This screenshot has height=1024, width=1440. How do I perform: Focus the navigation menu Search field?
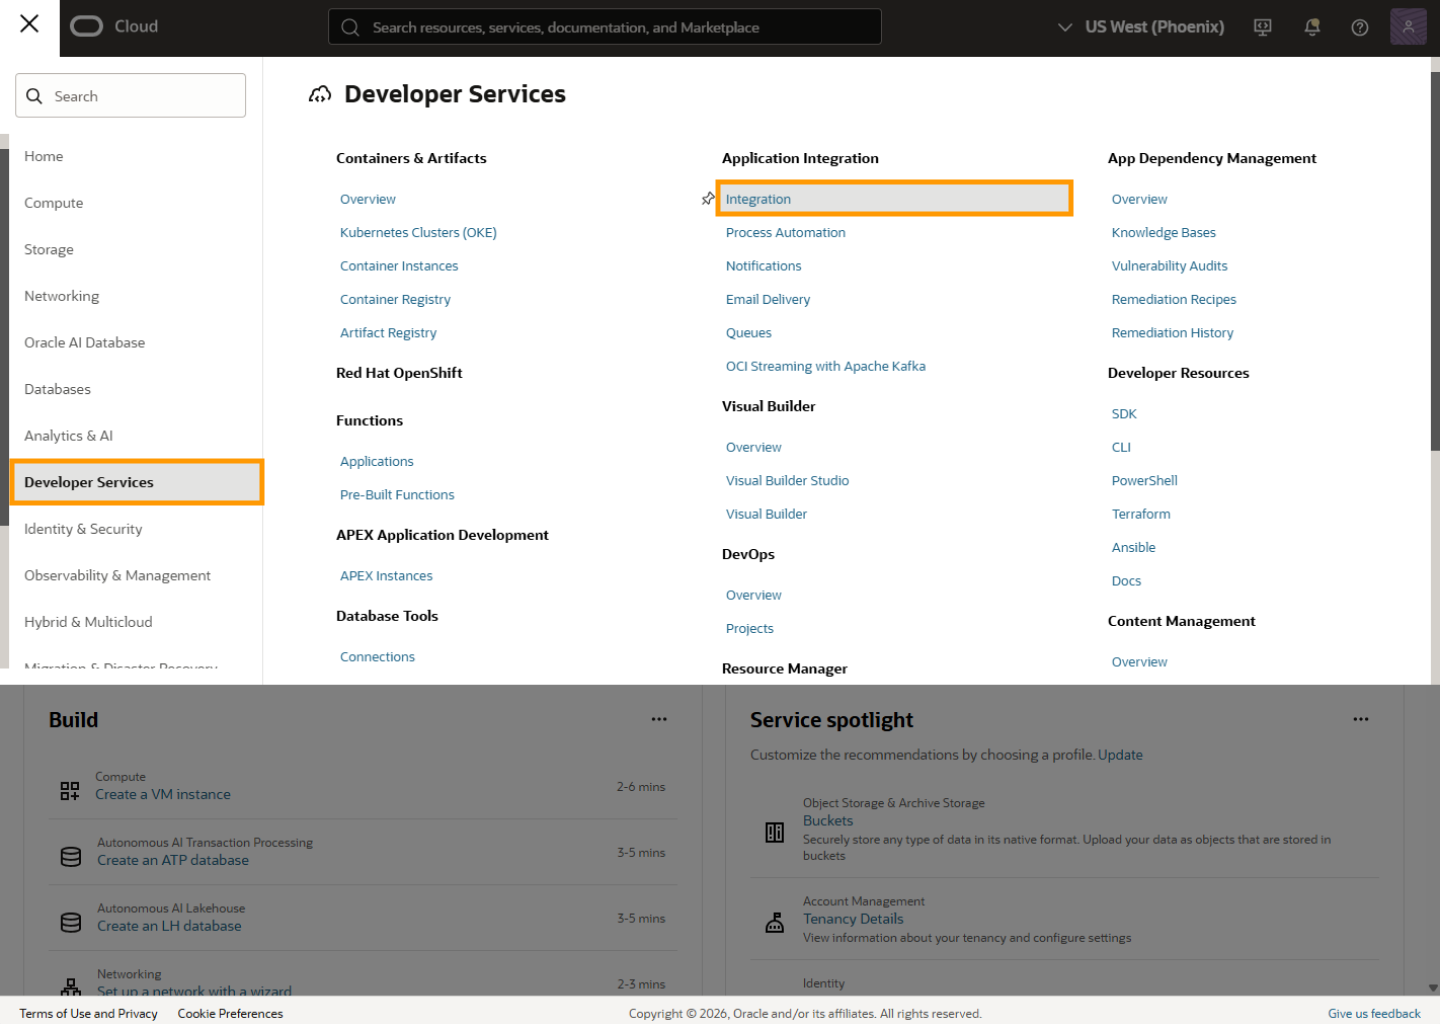coord(131,96)
